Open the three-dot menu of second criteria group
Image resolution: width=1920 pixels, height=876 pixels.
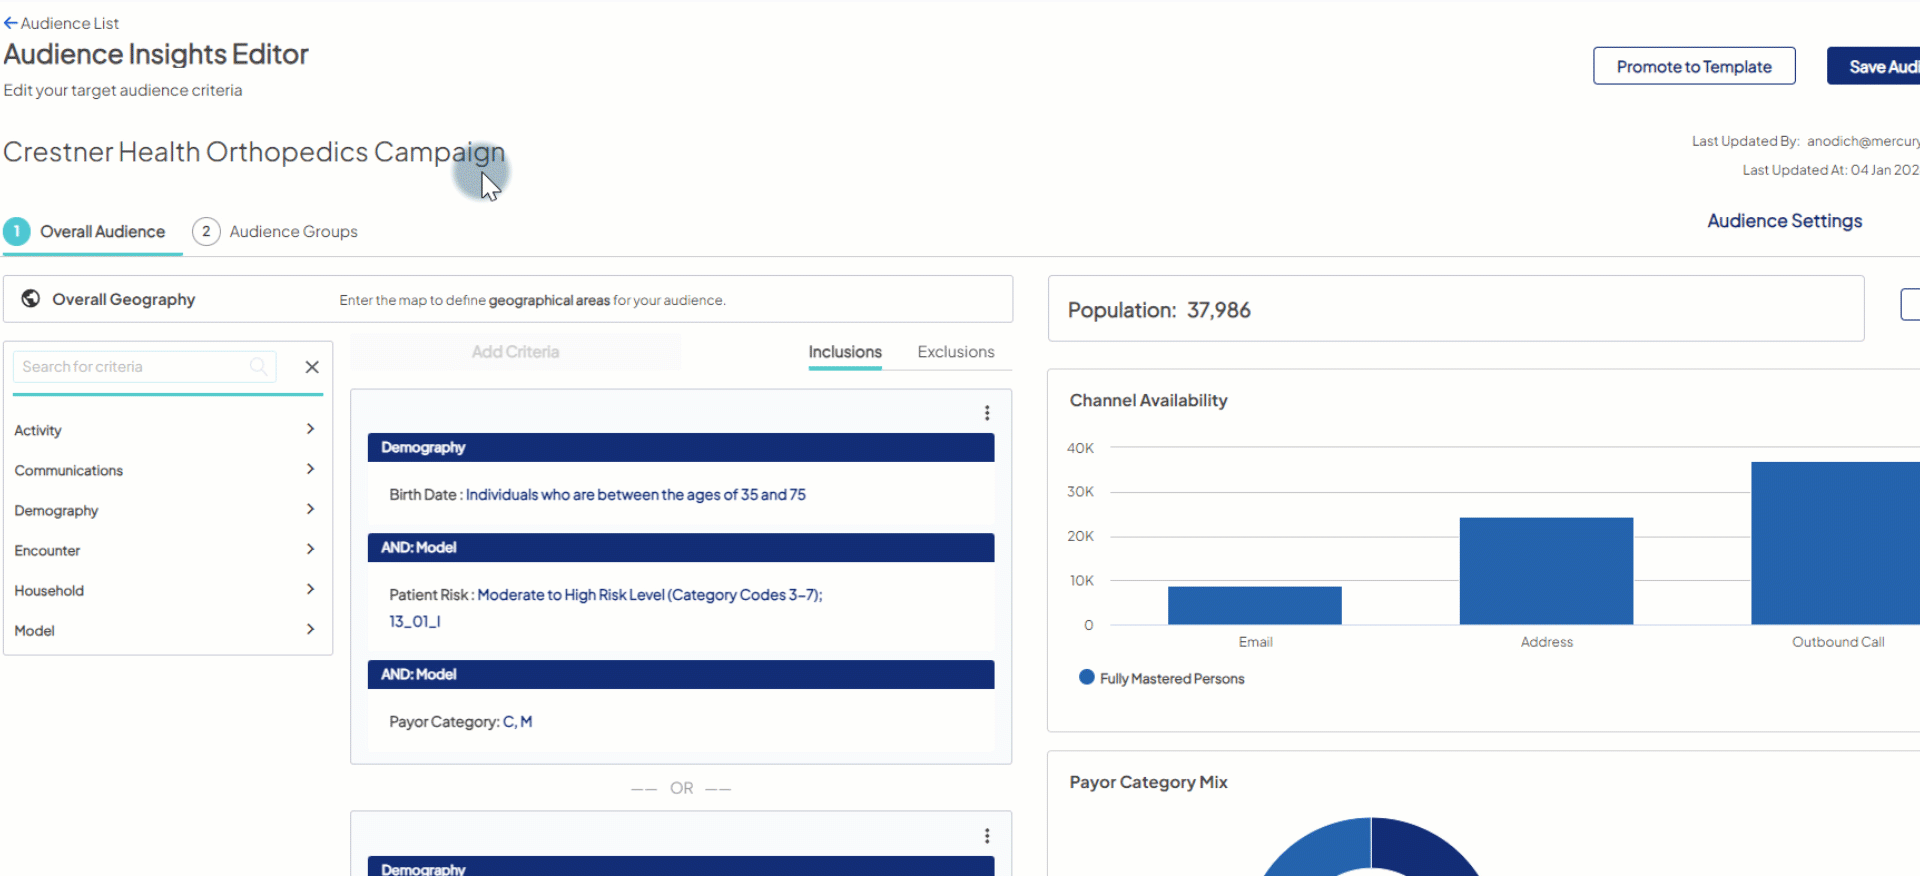coord(986,836)
